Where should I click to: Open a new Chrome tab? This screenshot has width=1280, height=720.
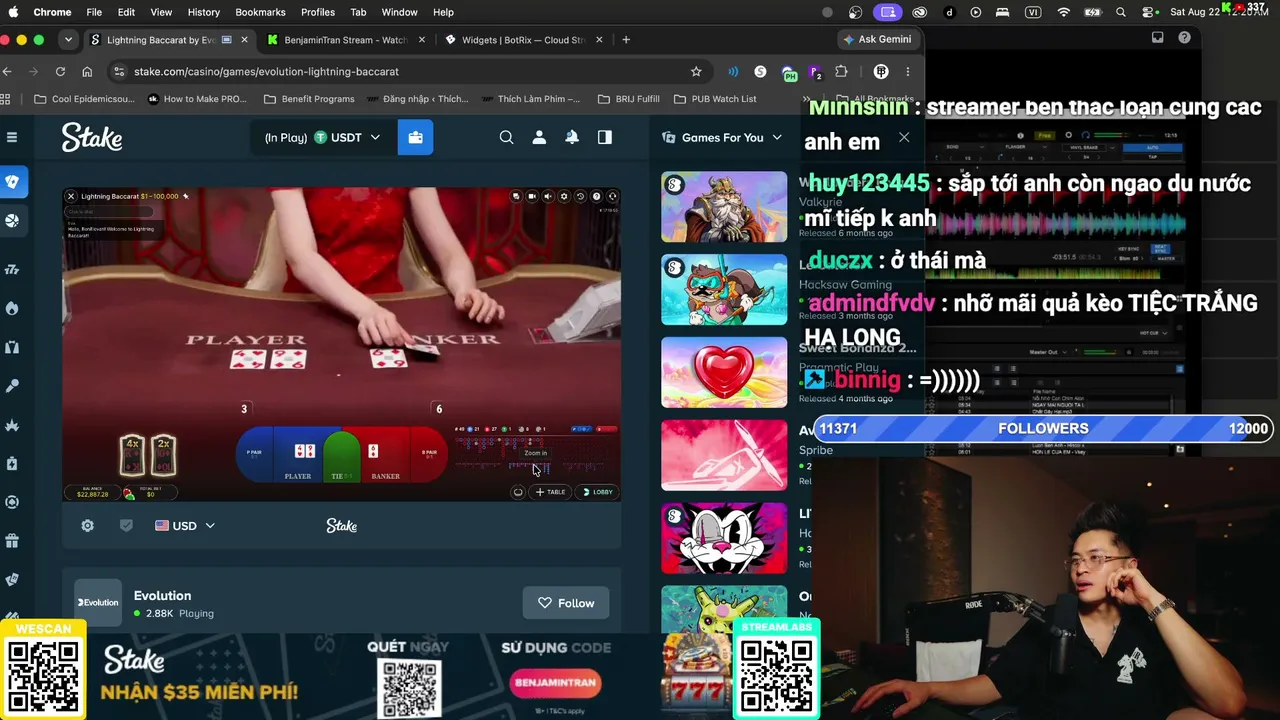[x=626, y=40]
